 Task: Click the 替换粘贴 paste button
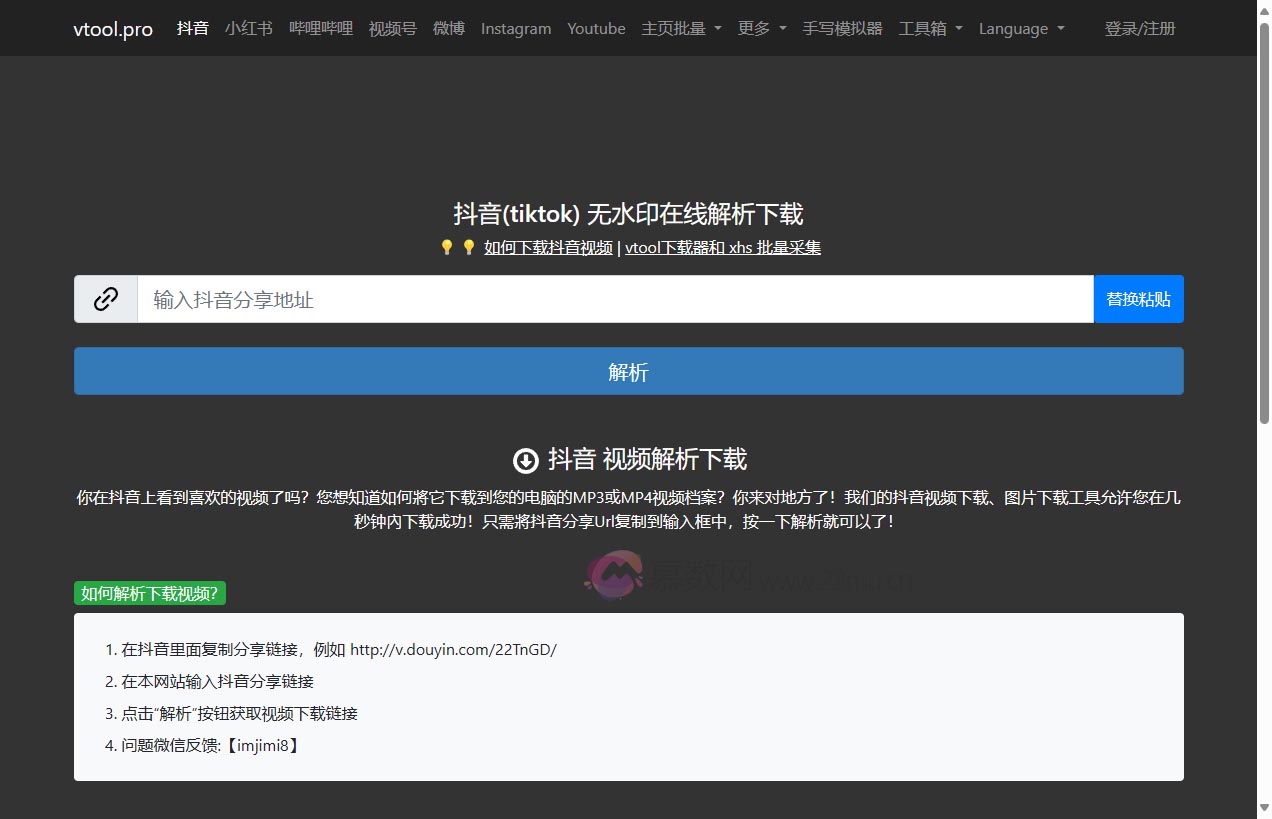[1138, 298]
